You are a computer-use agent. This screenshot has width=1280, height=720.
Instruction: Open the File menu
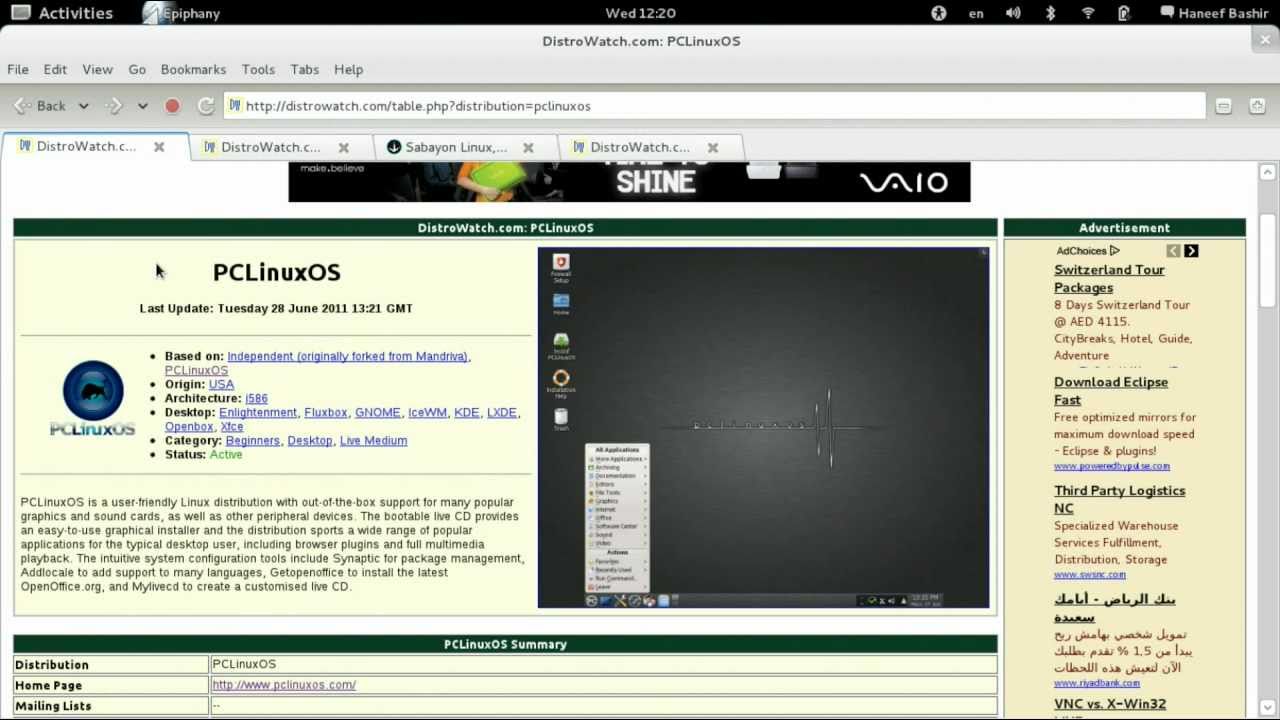click(18, 69)
